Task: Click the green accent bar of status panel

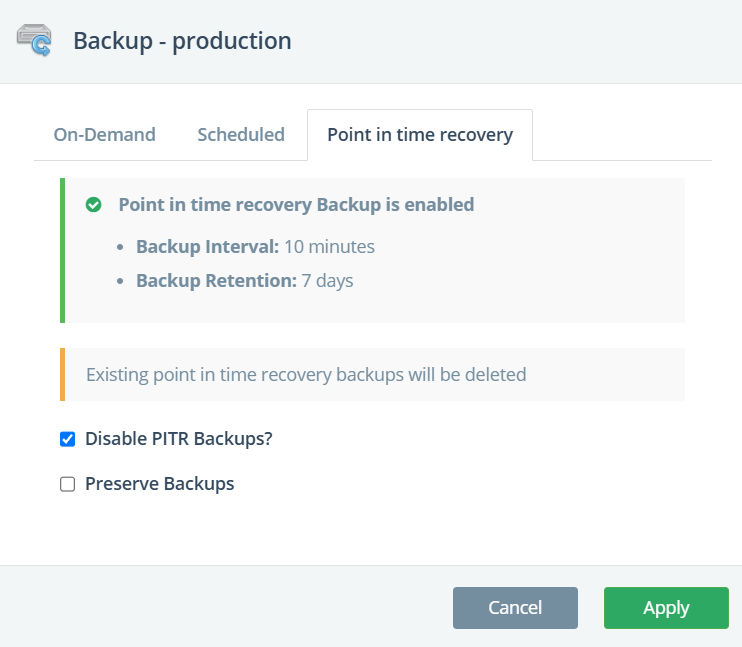Action: [x=63, y=251]
